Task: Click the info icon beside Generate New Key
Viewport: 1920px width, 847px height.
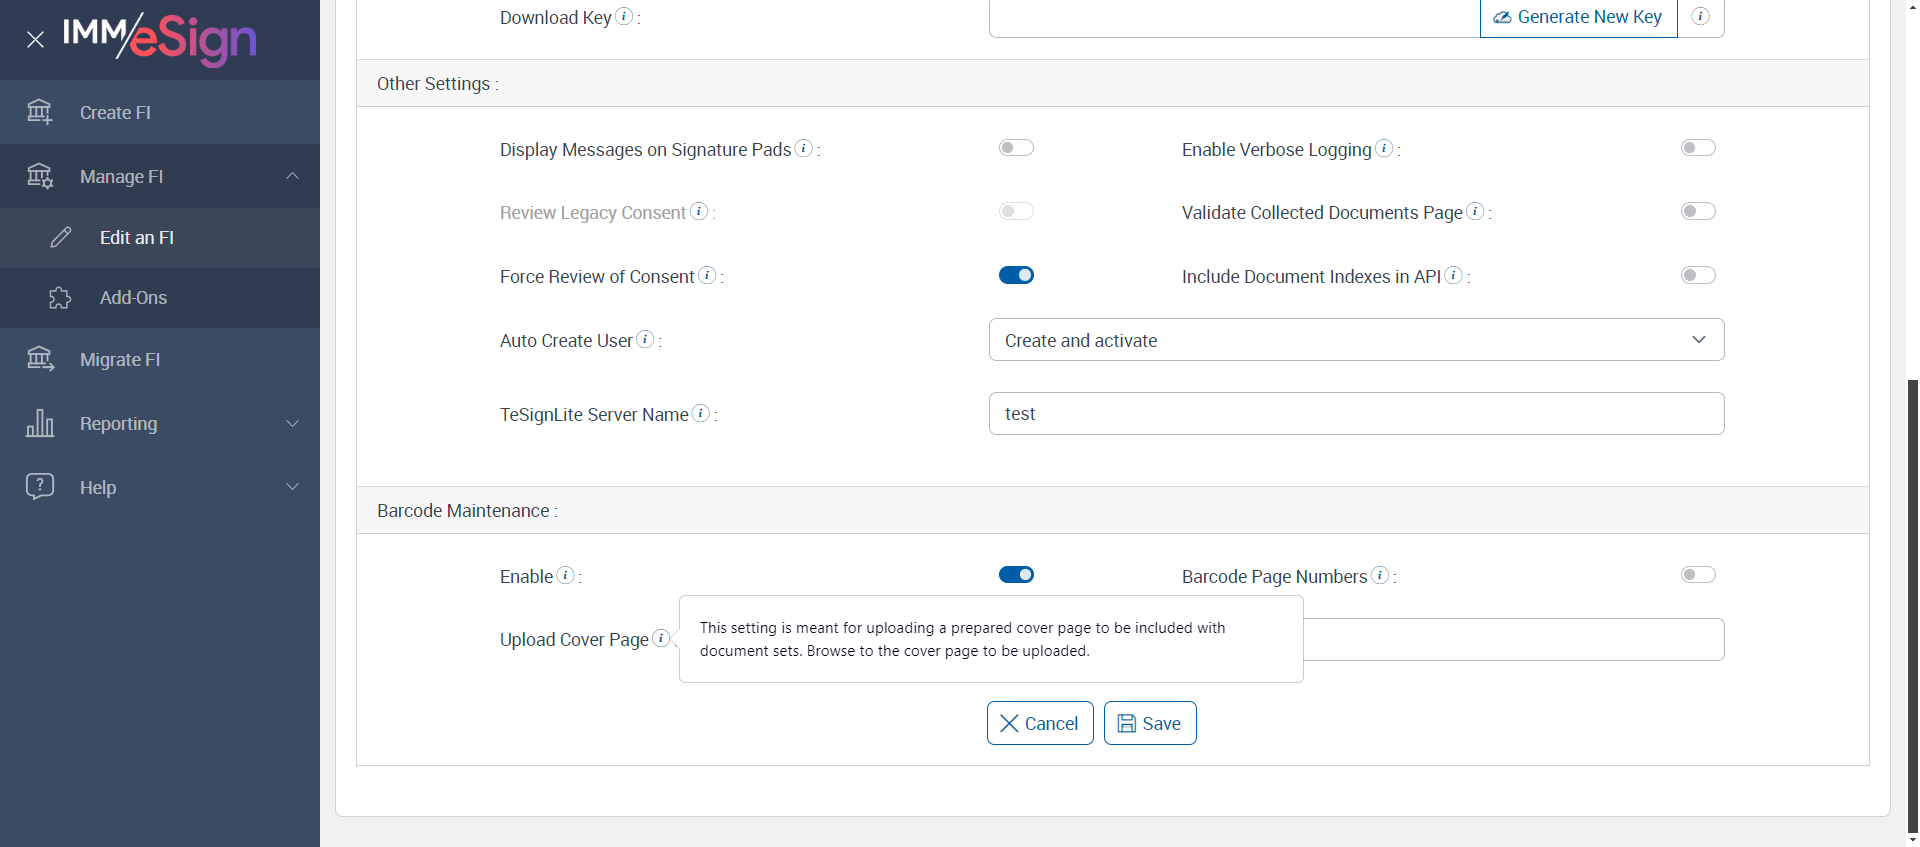Action: [1700, 17]
